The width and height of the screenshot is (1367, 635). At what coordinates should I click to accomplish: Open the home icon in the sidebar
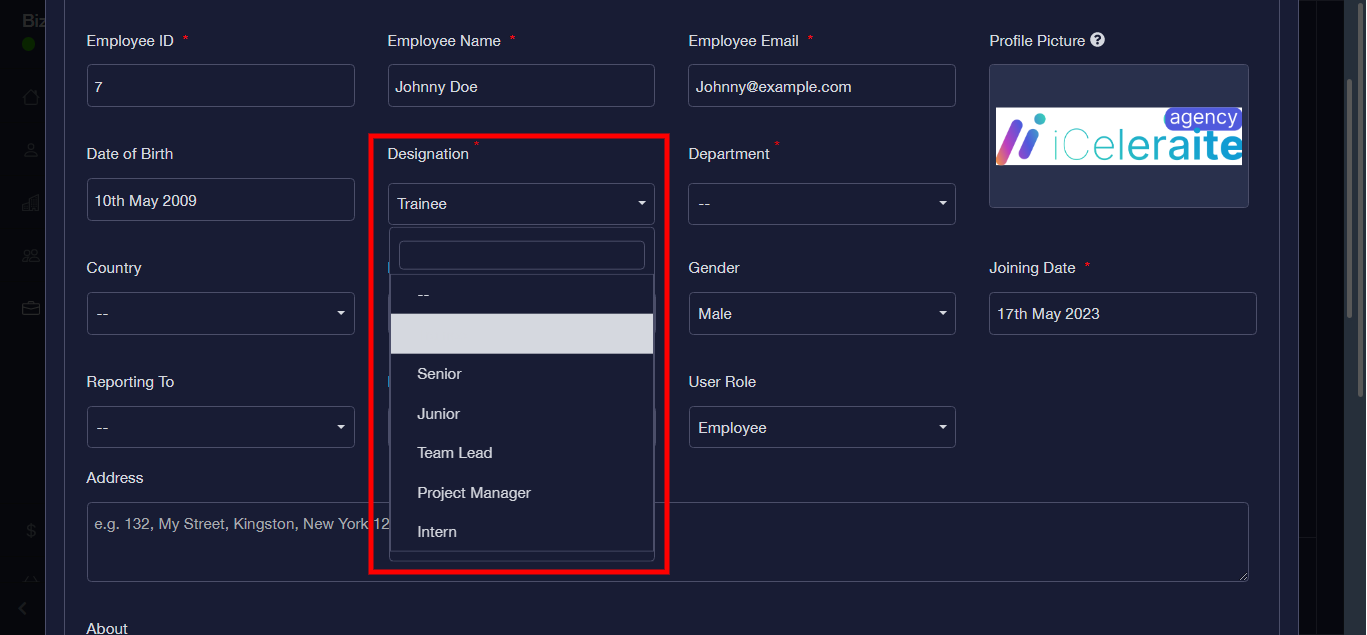[31, 97]
